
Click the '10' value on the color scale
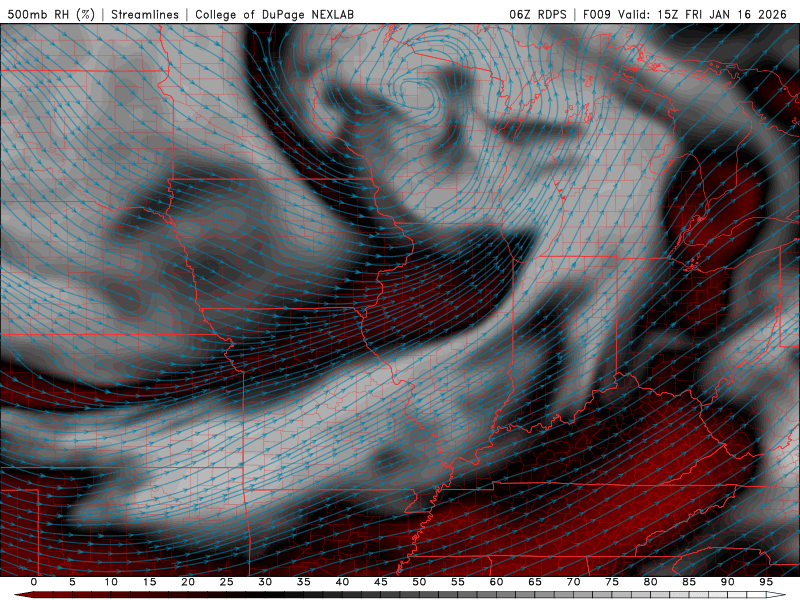point(111,582)
